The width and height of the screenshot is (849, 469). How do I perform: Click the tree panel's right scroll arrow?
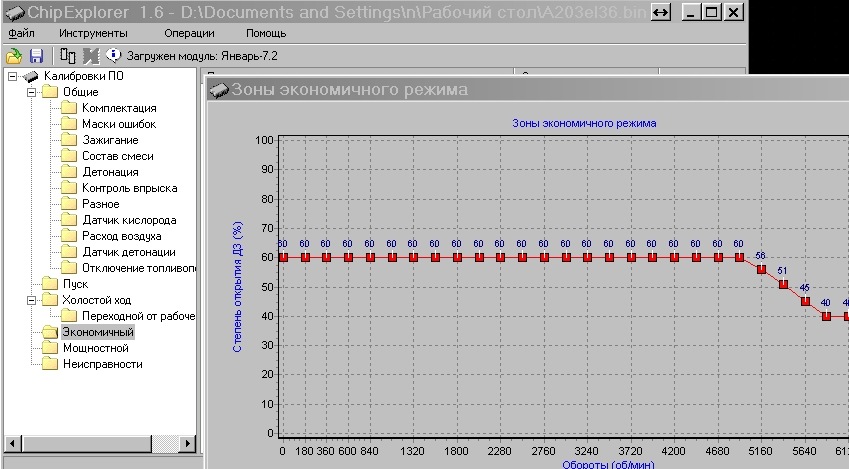point(187,444)
